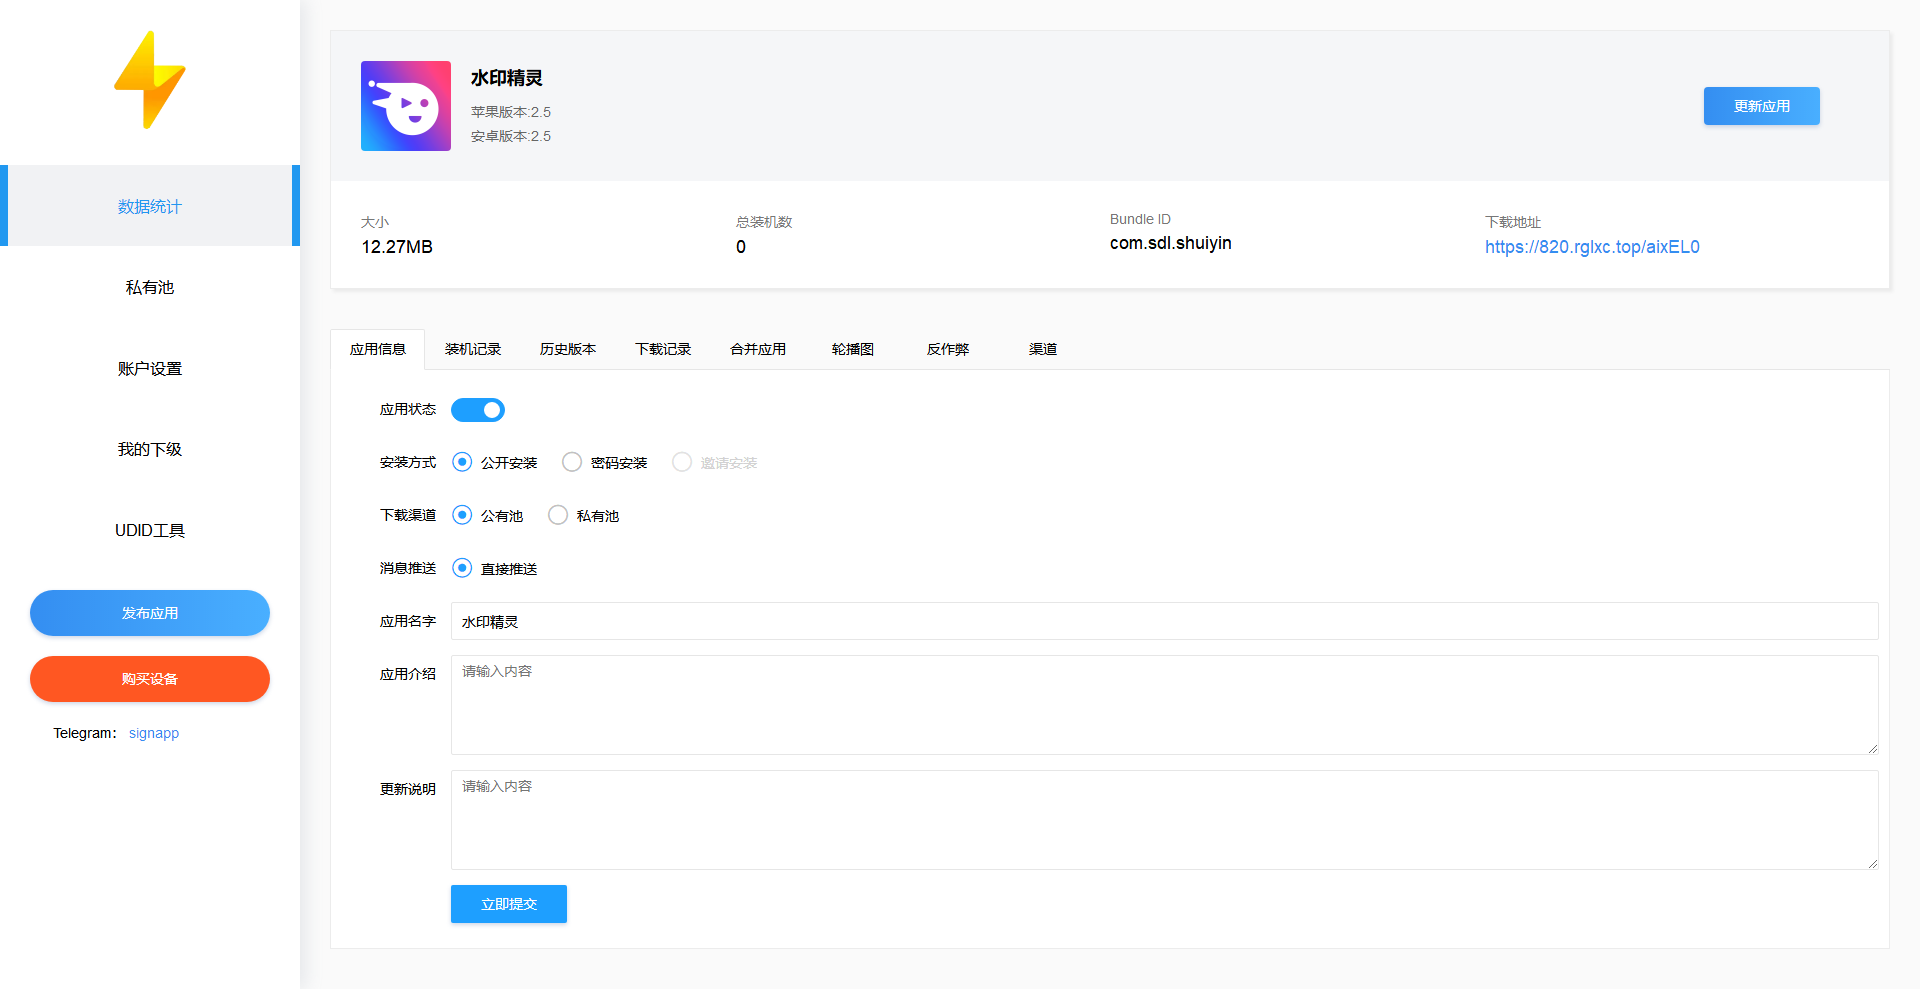Click the 更新应用 button
The image size is (1920, 989).
coord(1762,106)
